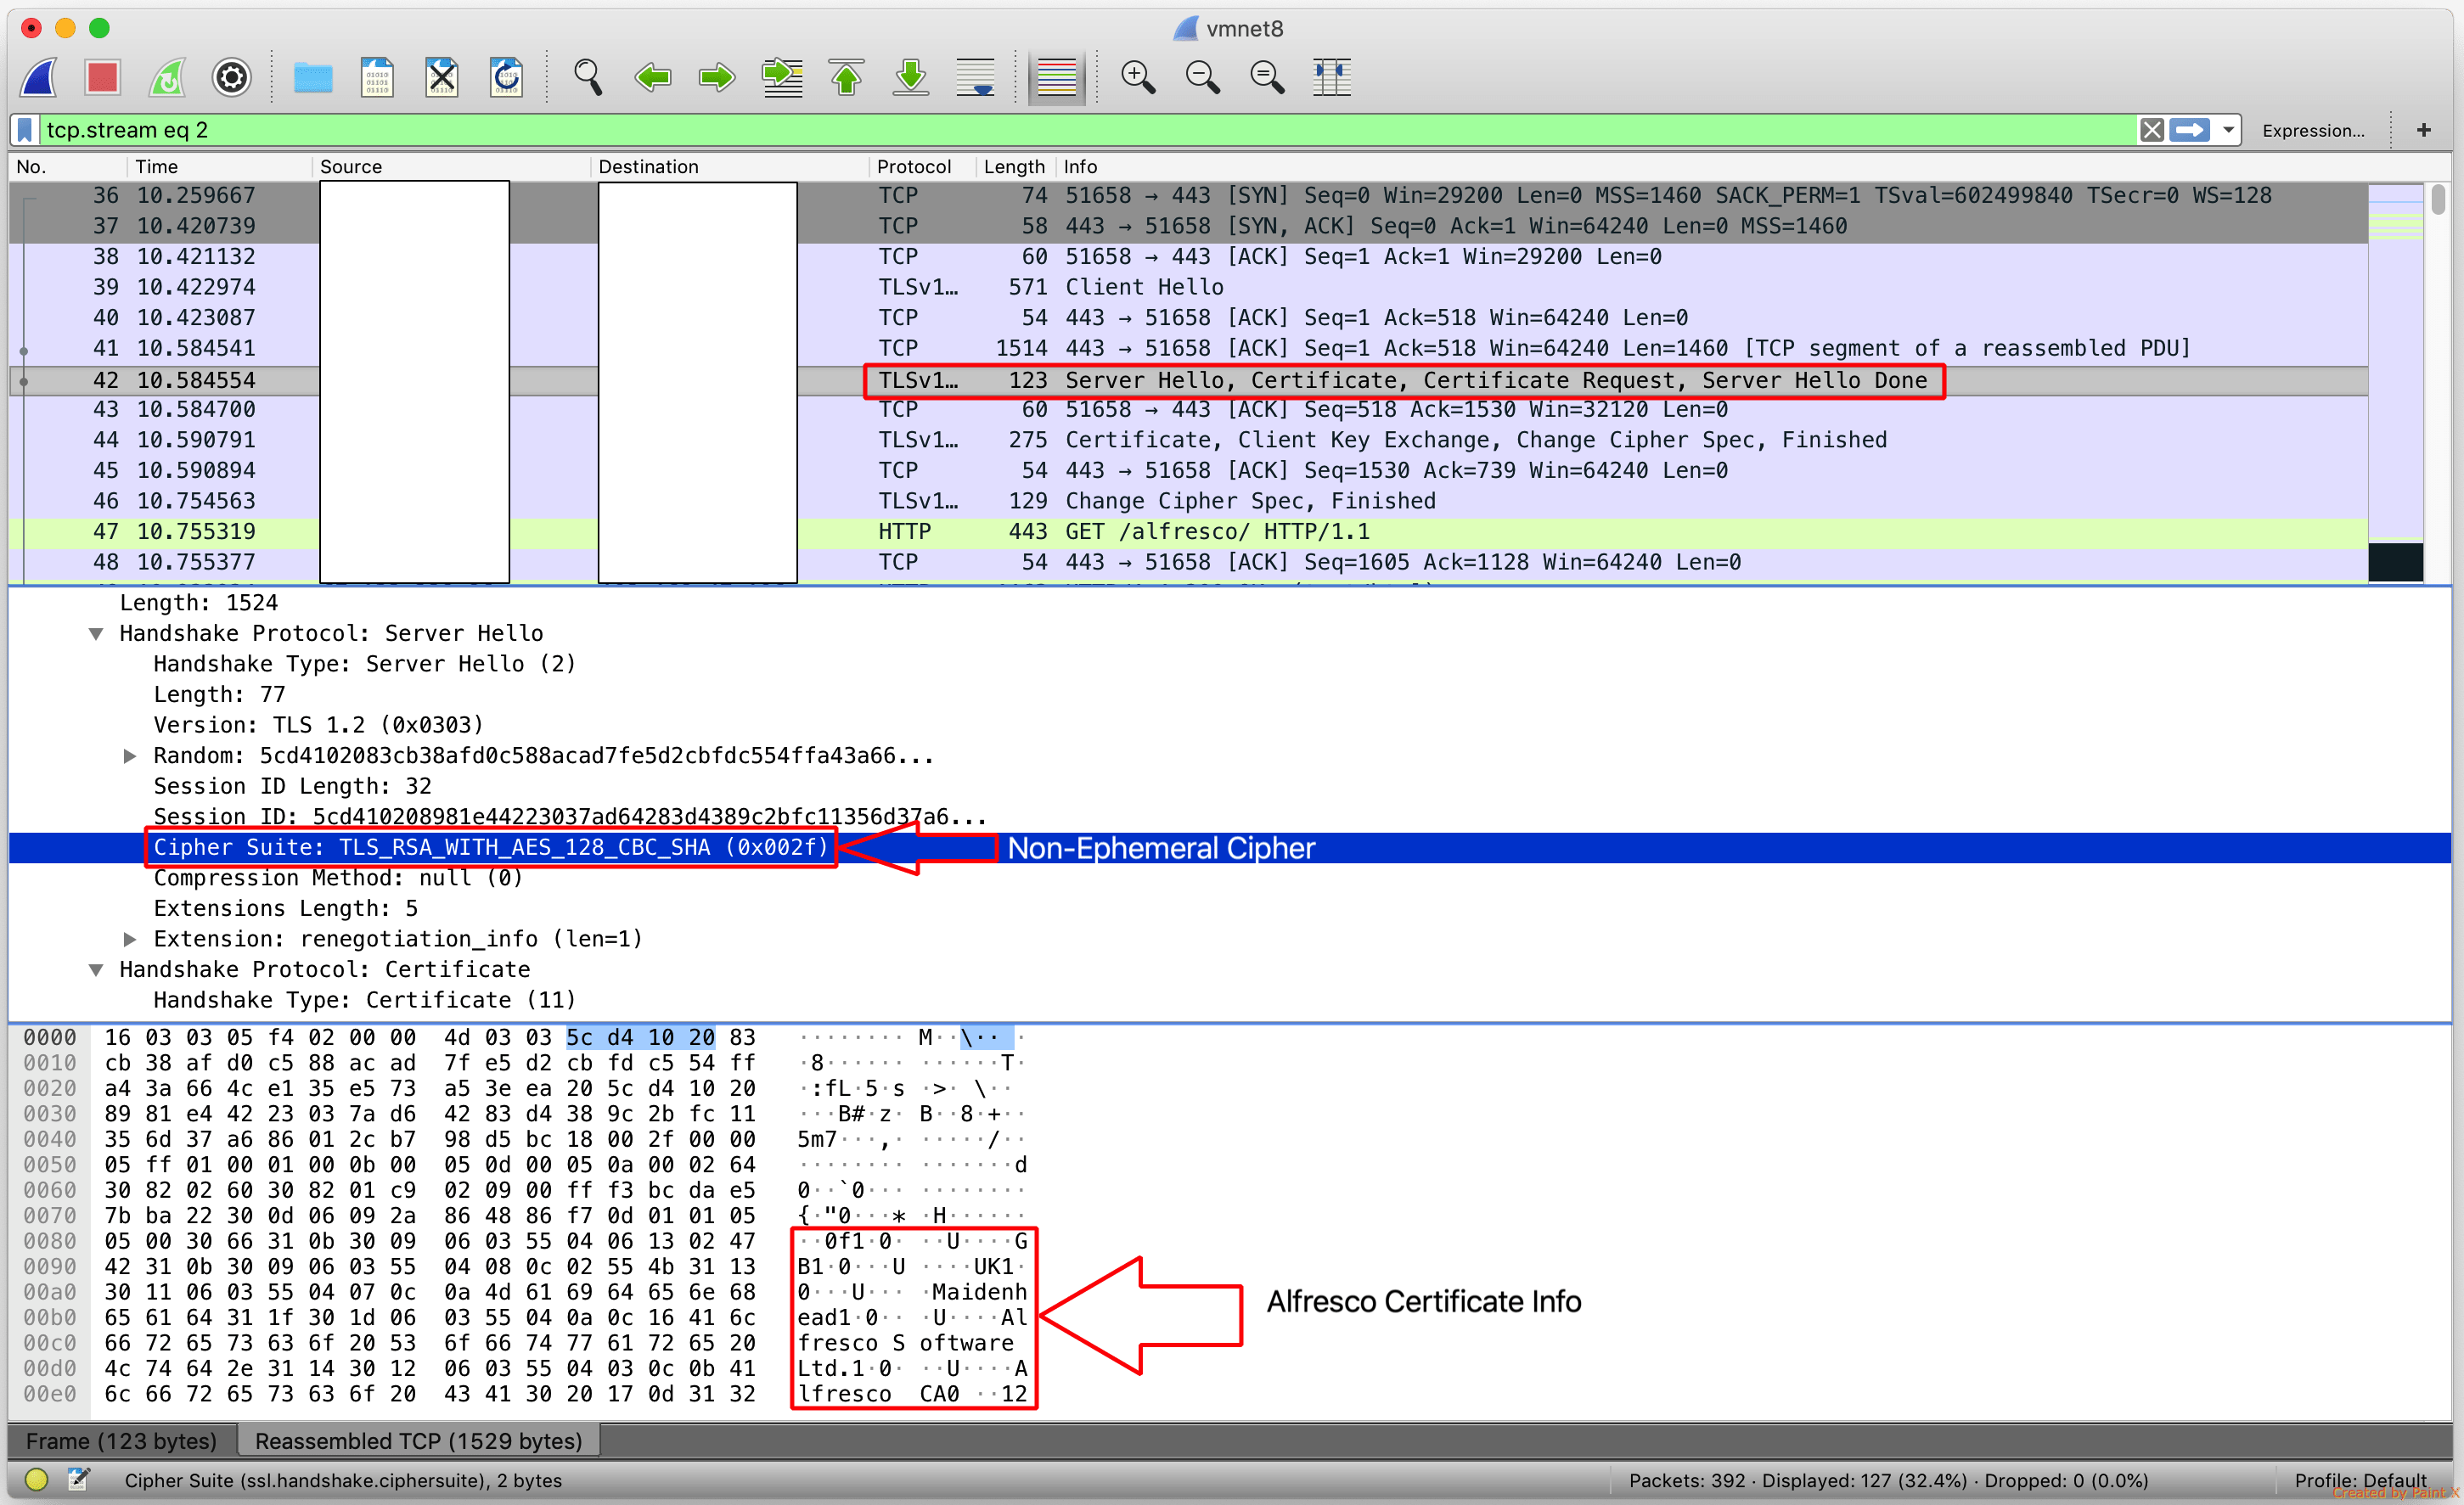Switch to the Frame (123 bytes) tab
The image size is (2464, 1505).
(121, 1441)
